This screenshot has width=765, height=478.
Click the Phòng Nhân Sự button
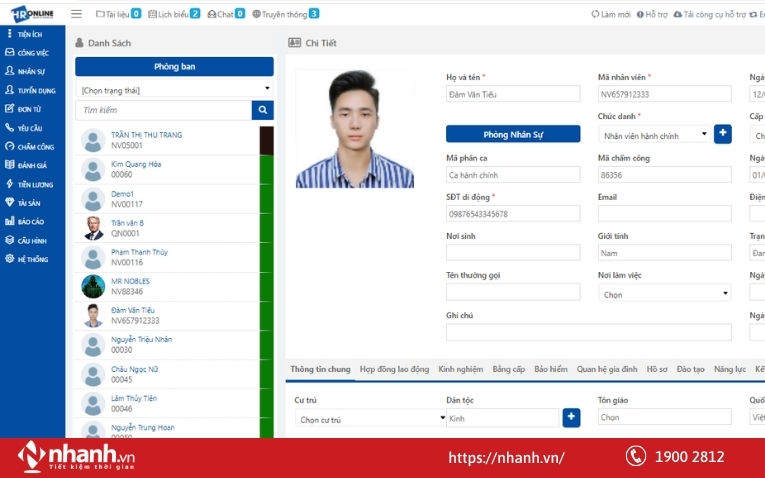pyautogui.click(x=513, y=134)
